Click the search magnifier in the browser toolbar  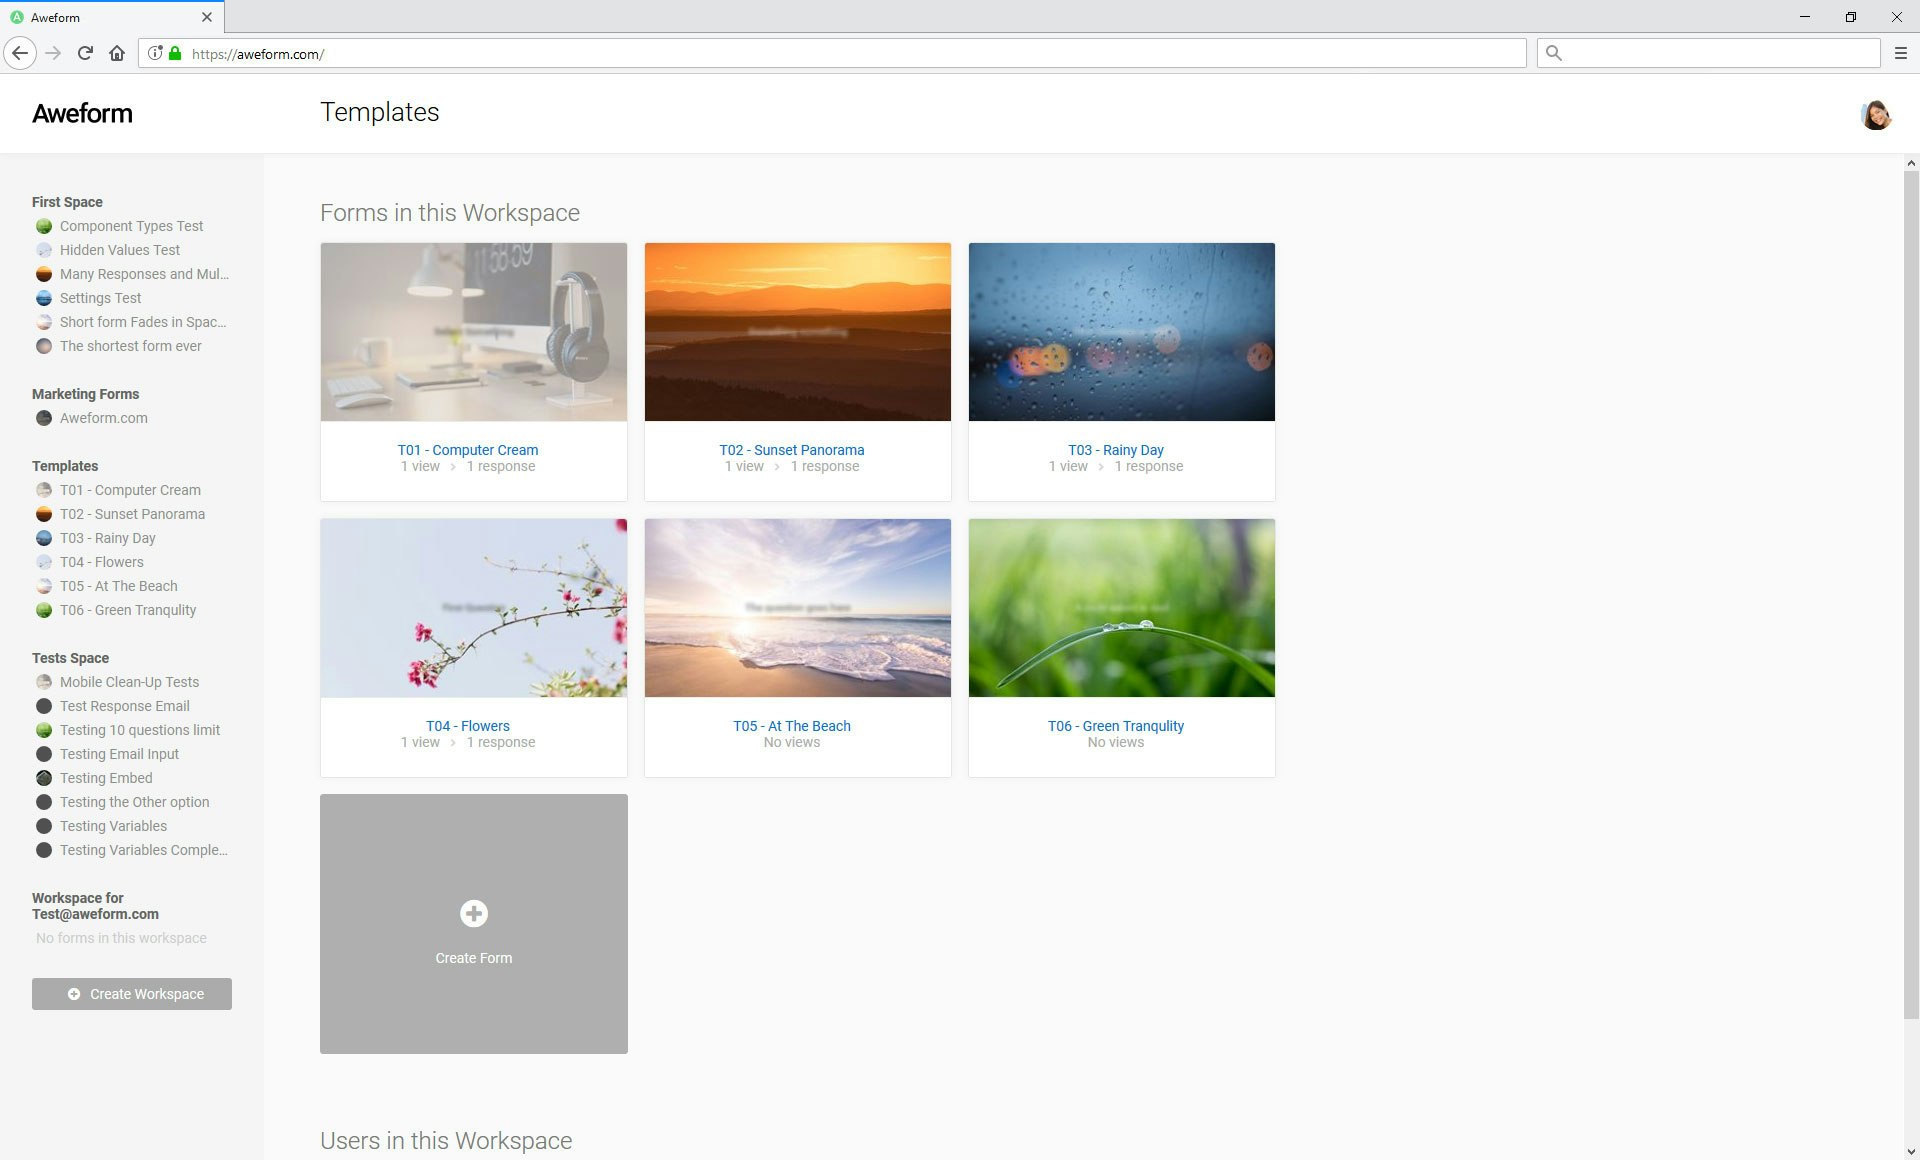click(1554, 53)
